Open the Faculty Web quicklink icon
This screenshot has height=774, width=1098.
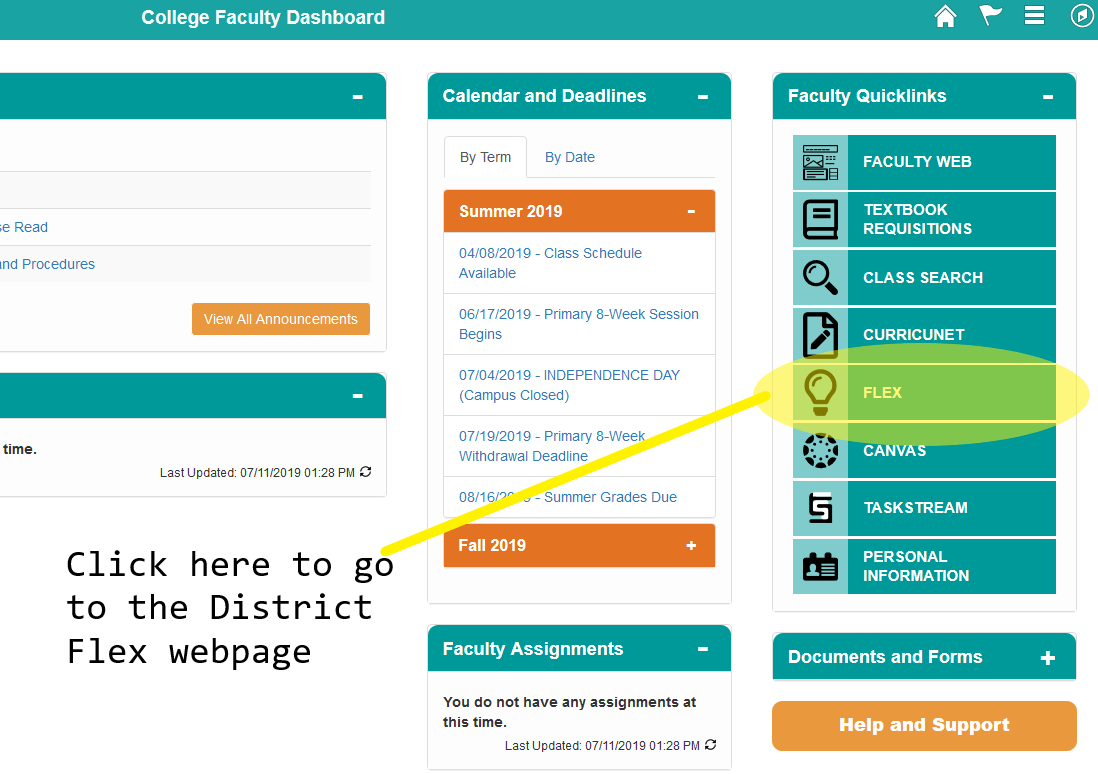(820, 162)
